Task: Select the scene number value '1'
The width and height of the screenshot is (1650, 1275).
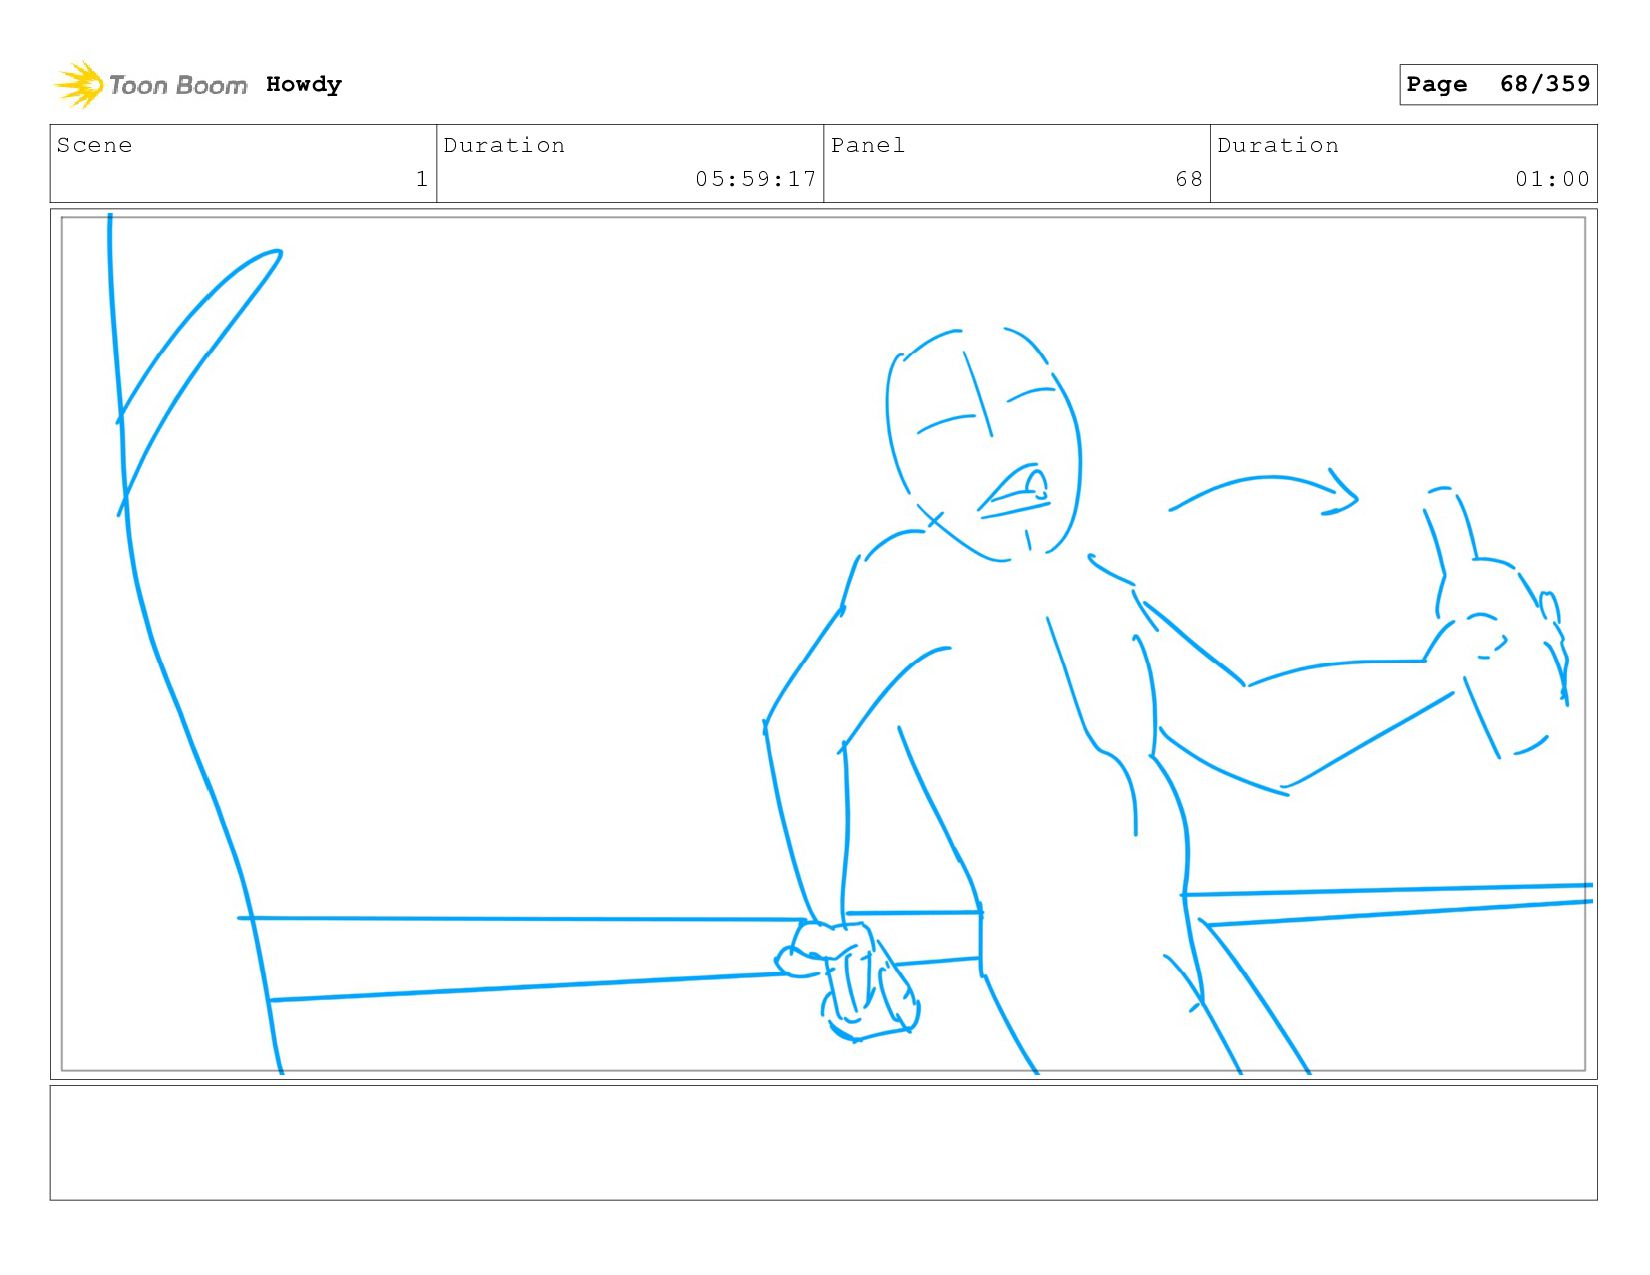Action: click(x=422, y=179)
